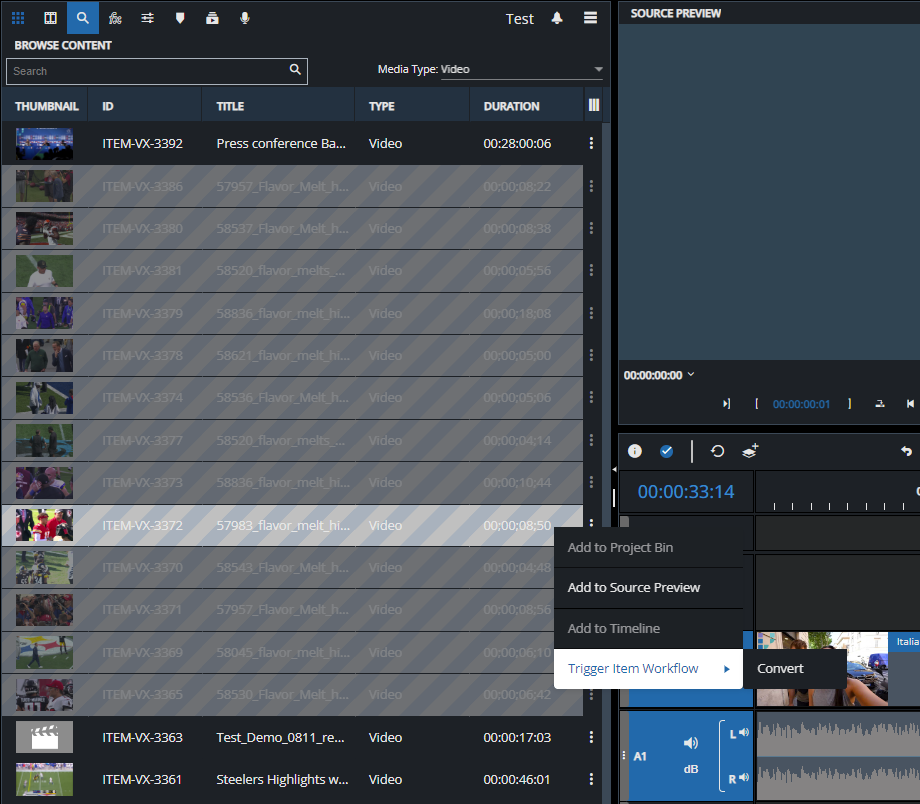The width and height of the screenshot is (920, 804).
Task: Open the Media Type Video dropdown
Action: pyautogui.click(x=598, y=71)
